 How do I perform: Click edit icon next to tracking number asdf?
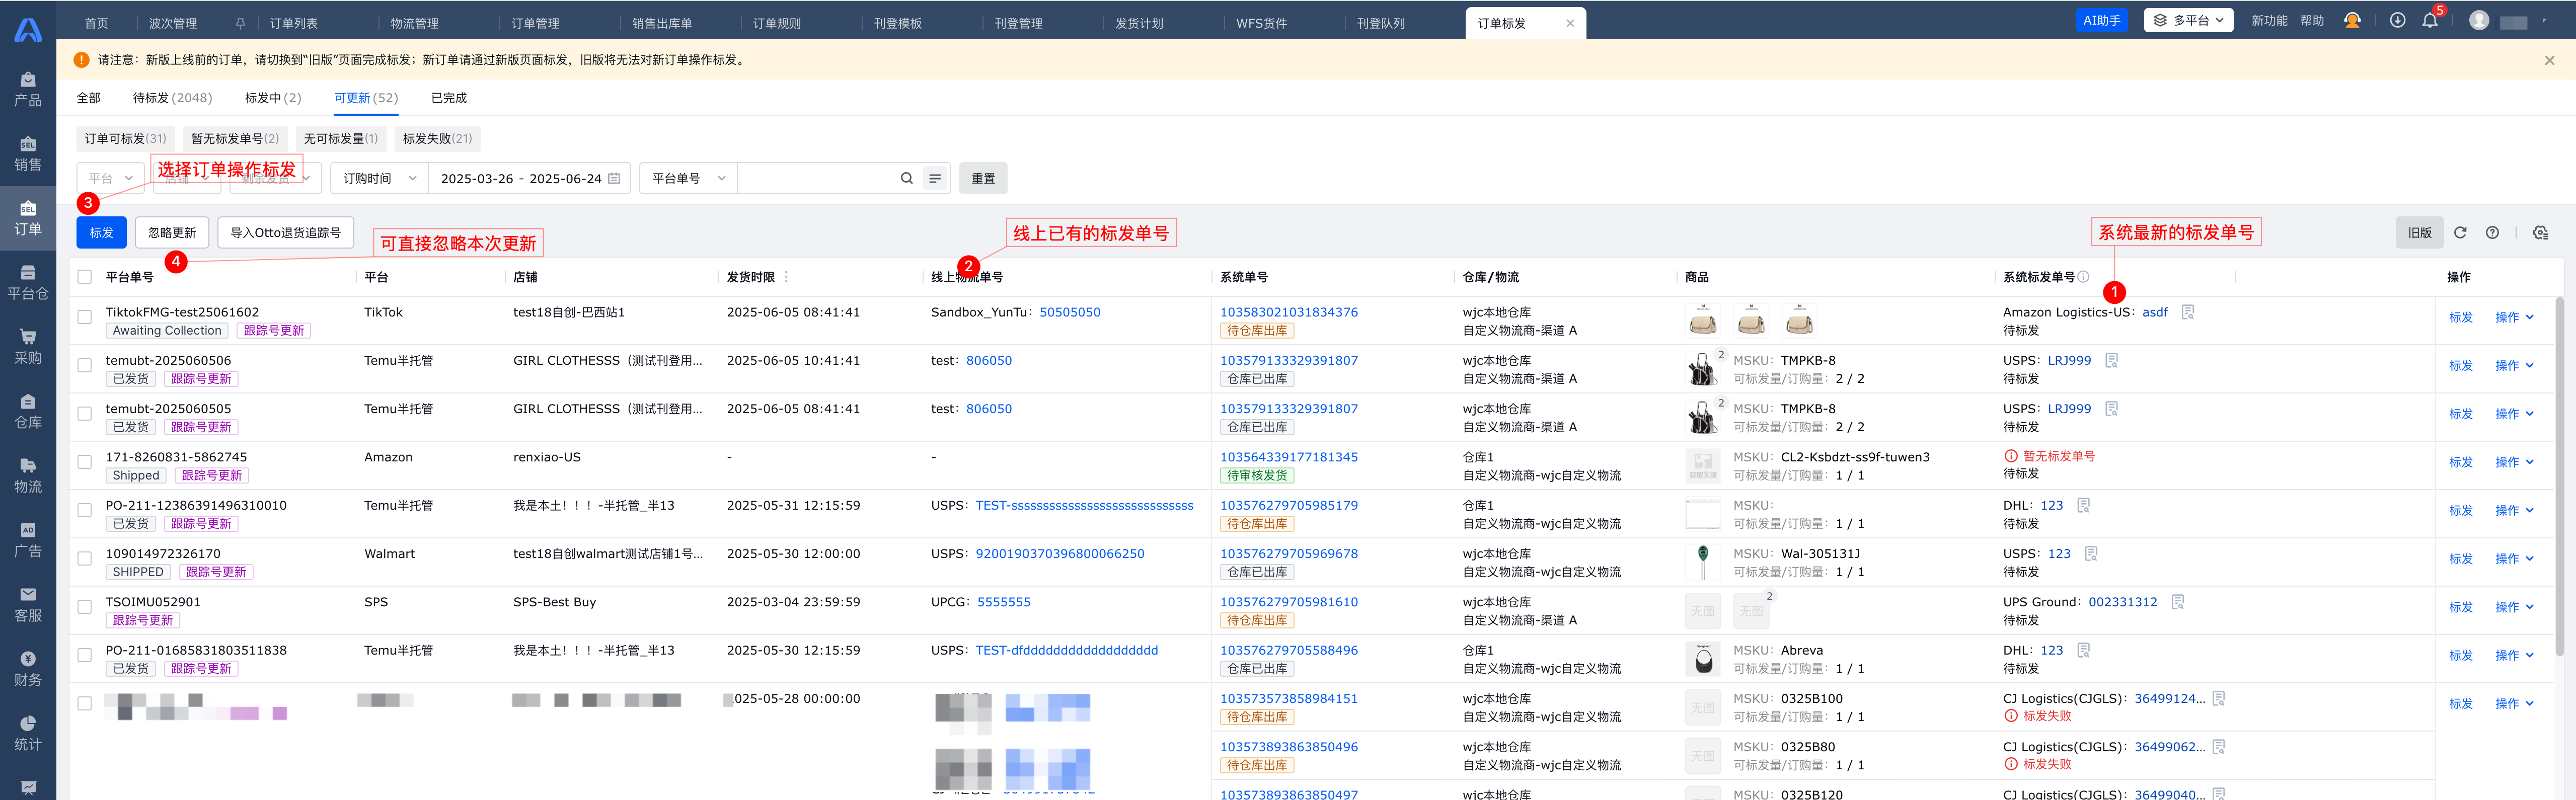click(2188, 312)
